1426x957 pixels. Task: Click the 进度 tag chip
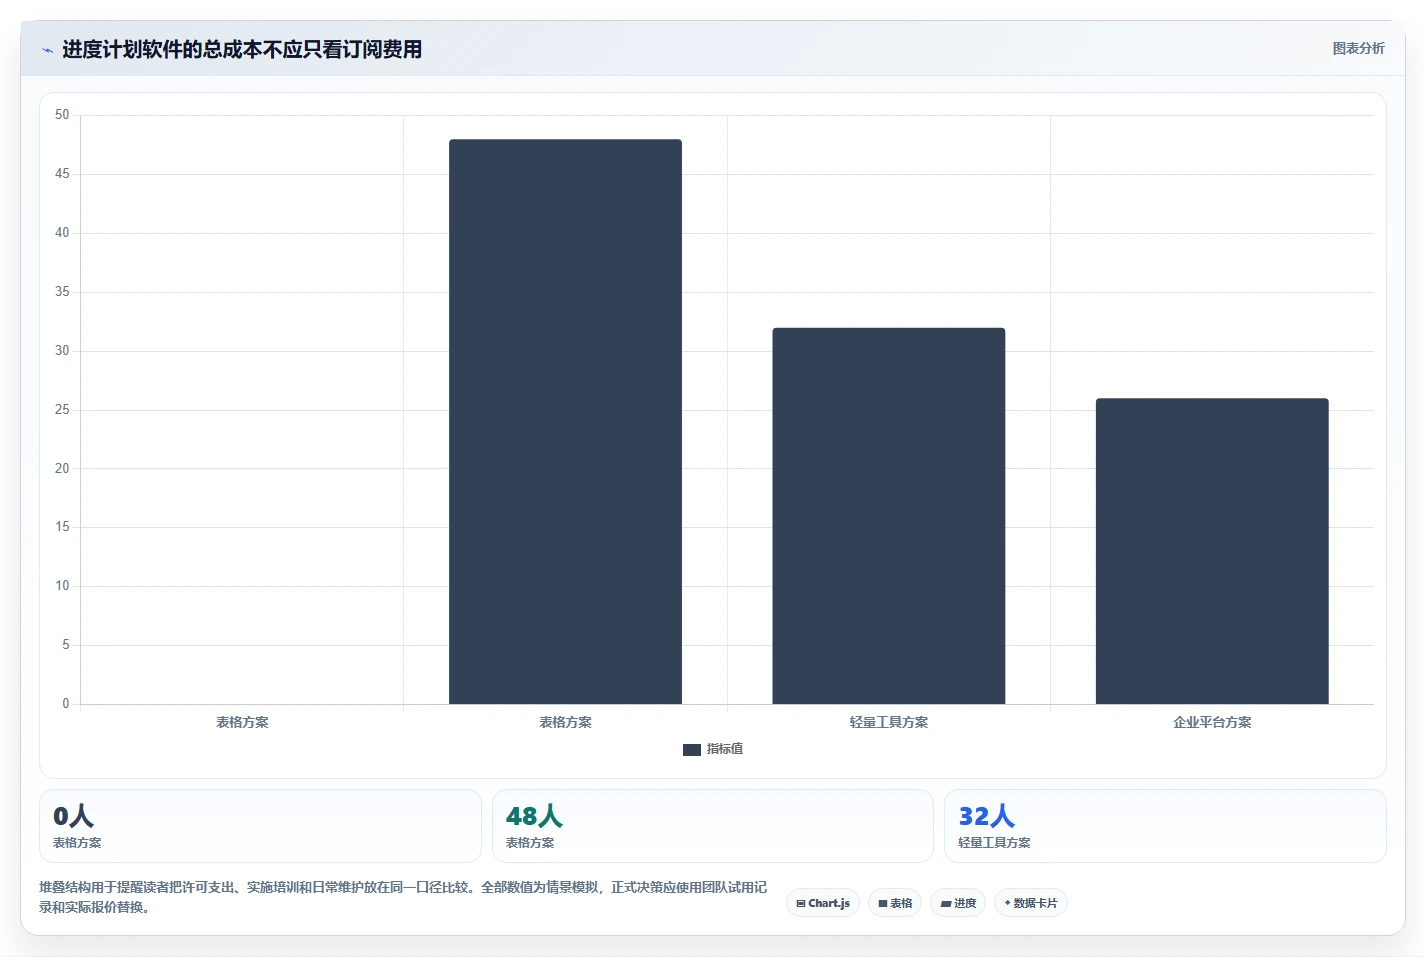pos(958,903)
